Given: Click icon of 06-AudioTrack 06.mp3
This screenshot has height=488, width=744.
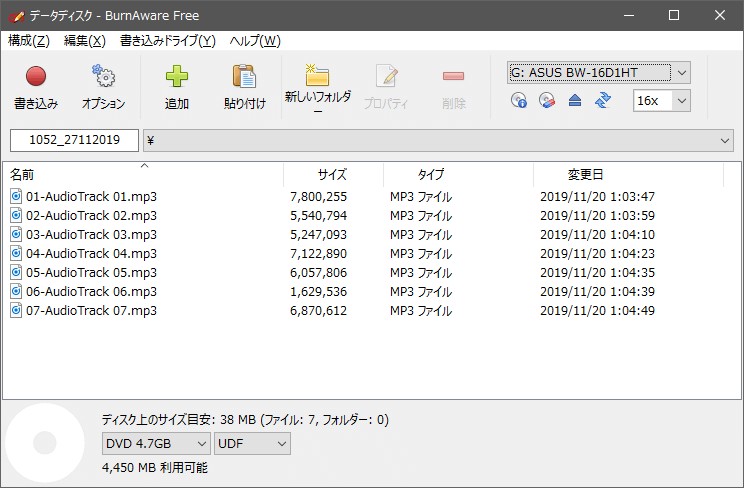Looking at the screenshot, I should (16, 291).
